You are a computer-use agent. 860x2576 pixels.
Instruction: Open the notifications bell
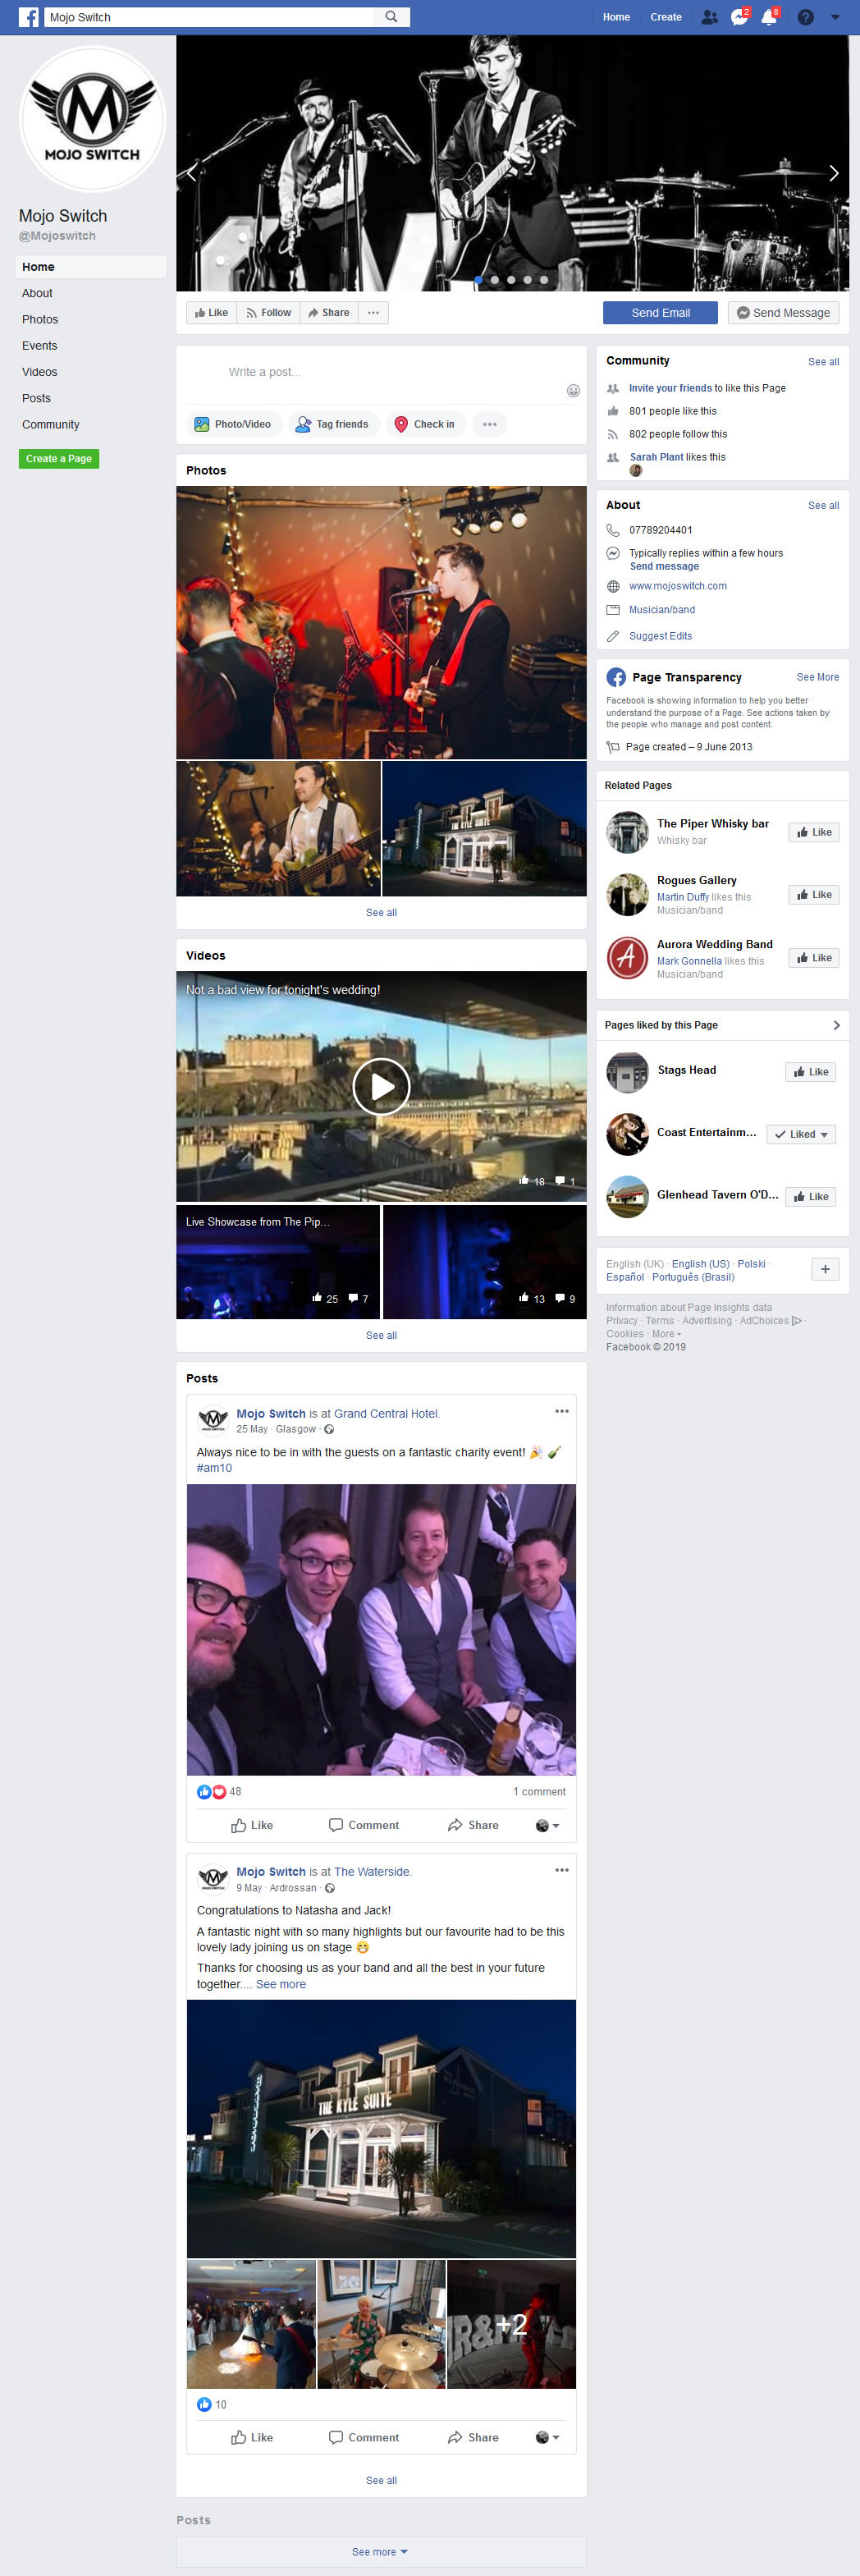click(768, 17)
